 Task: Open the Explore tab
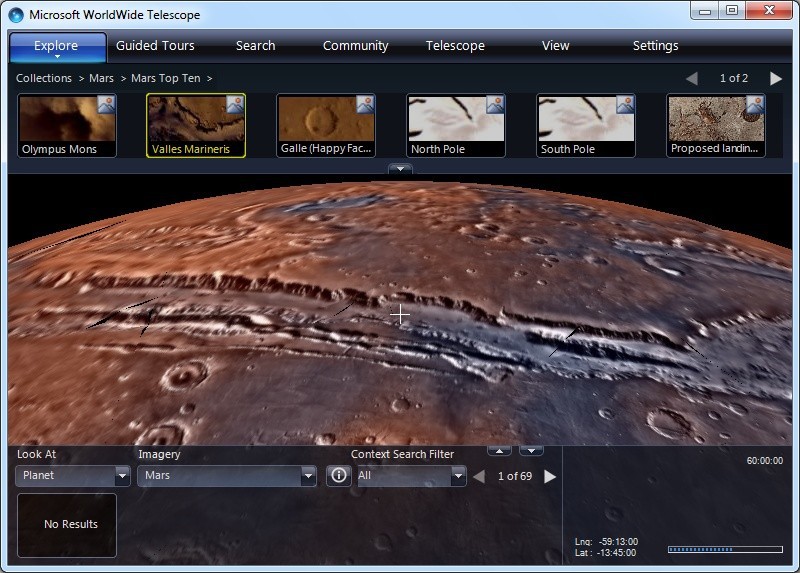(56, 45)
